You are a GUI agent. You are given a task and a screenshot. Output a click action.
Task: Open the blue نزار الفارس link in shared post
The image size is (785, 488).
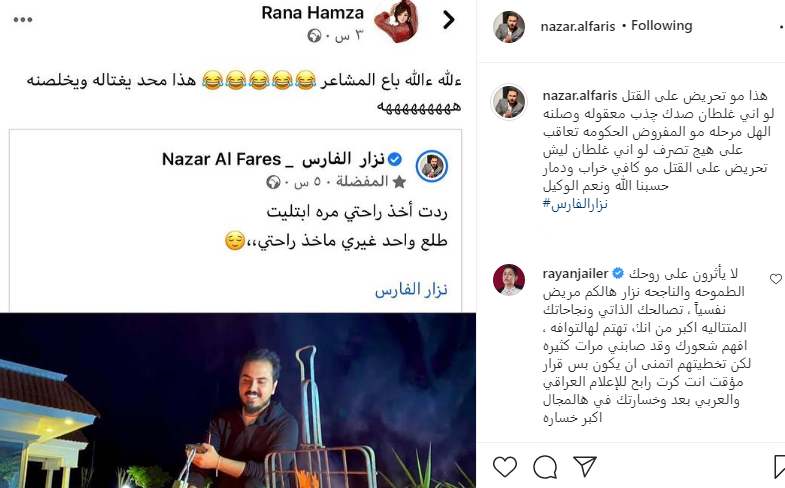click(x=411, y=290)
